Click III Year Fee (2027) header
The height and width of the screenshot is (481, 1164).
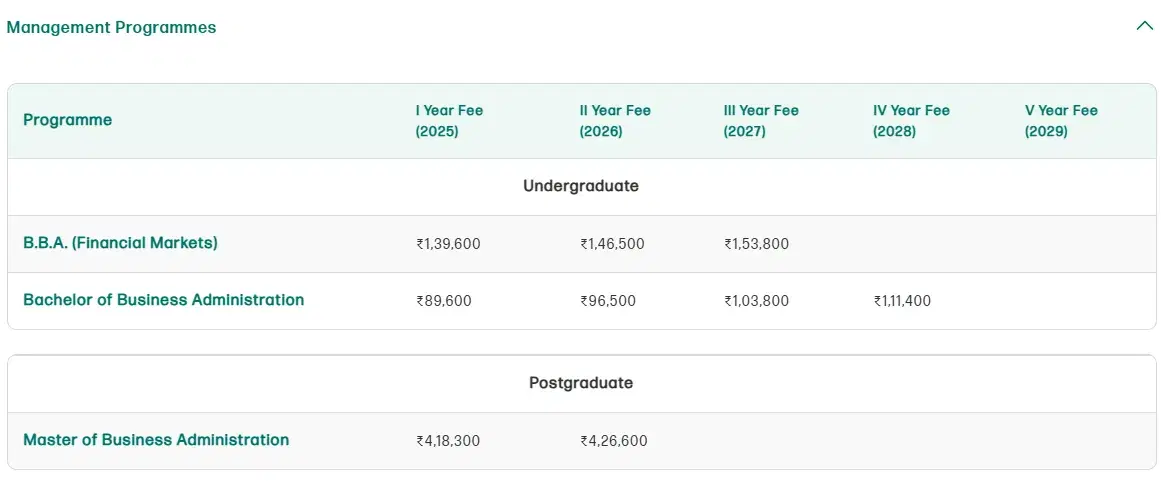(761, 121)
